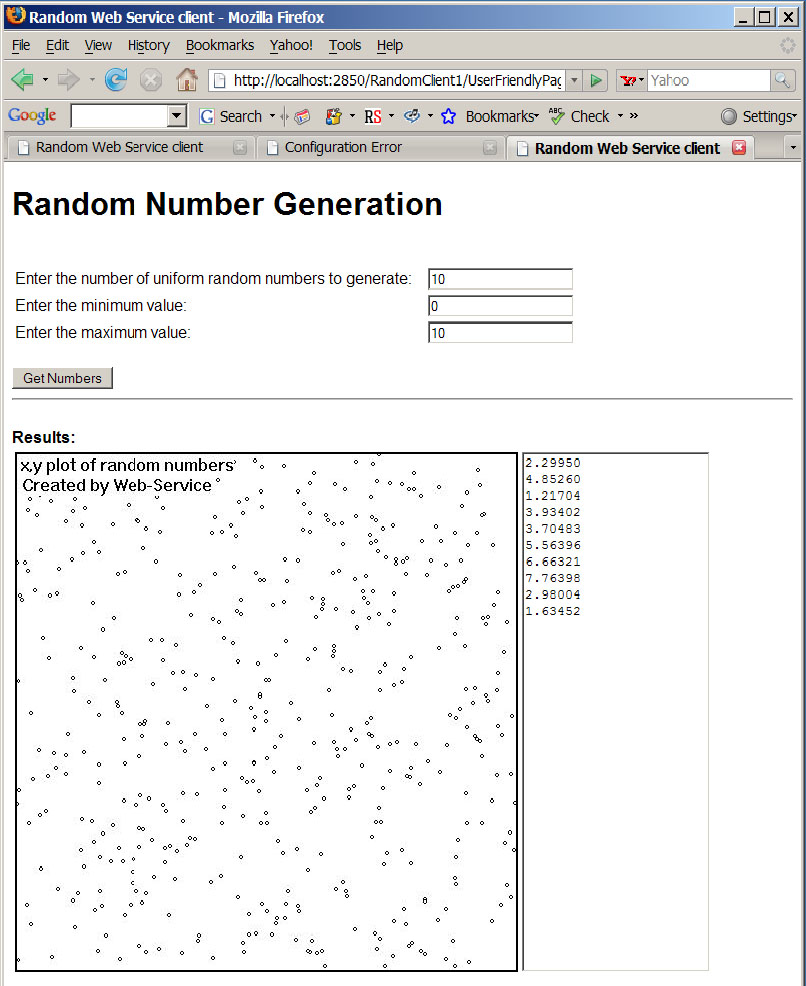The height and width of the screenshot is (986, 806).
Task: Select the result value 4.85260
Action: coord(553,479)
